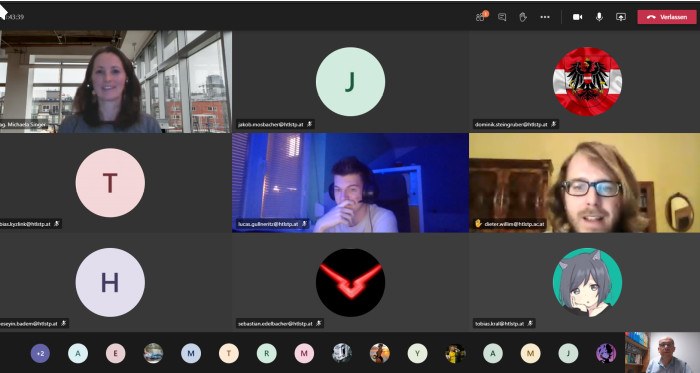Click the red Verlassen leave button
The width and height of the screenshot is (700, 373).
tap(667, 17)
